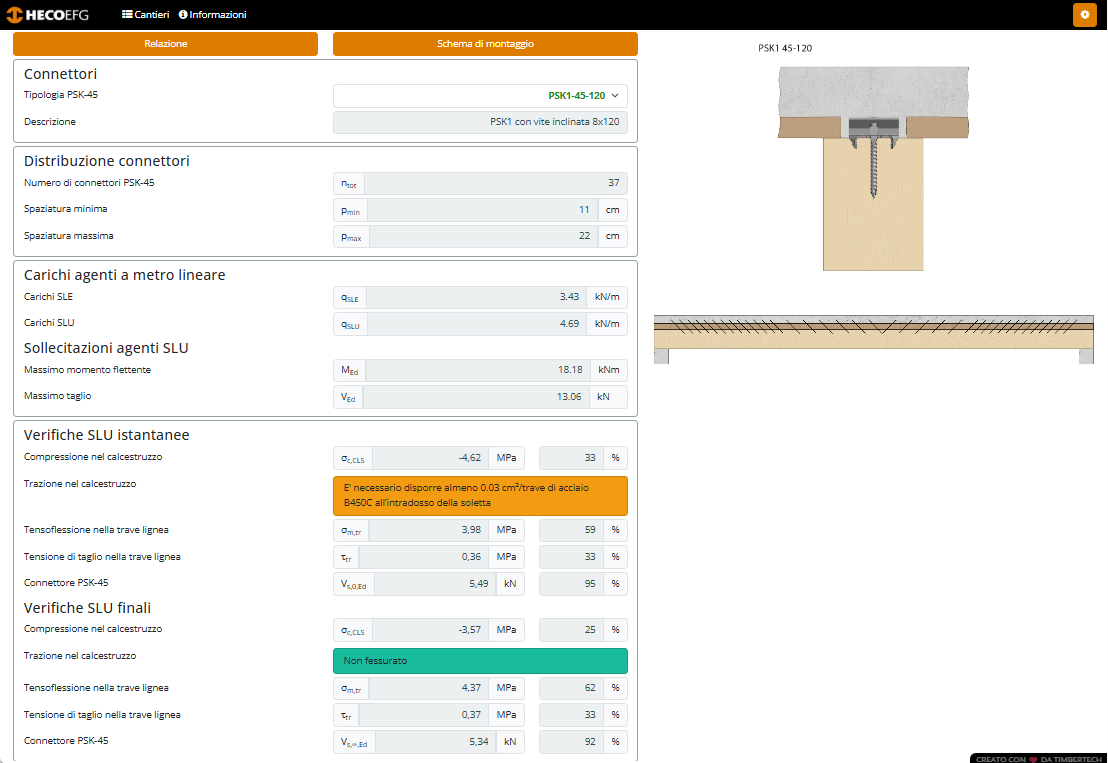Click the instantaneous concrete compression value -4,62
The image size is (1108, 763).
tap(430, 458)
